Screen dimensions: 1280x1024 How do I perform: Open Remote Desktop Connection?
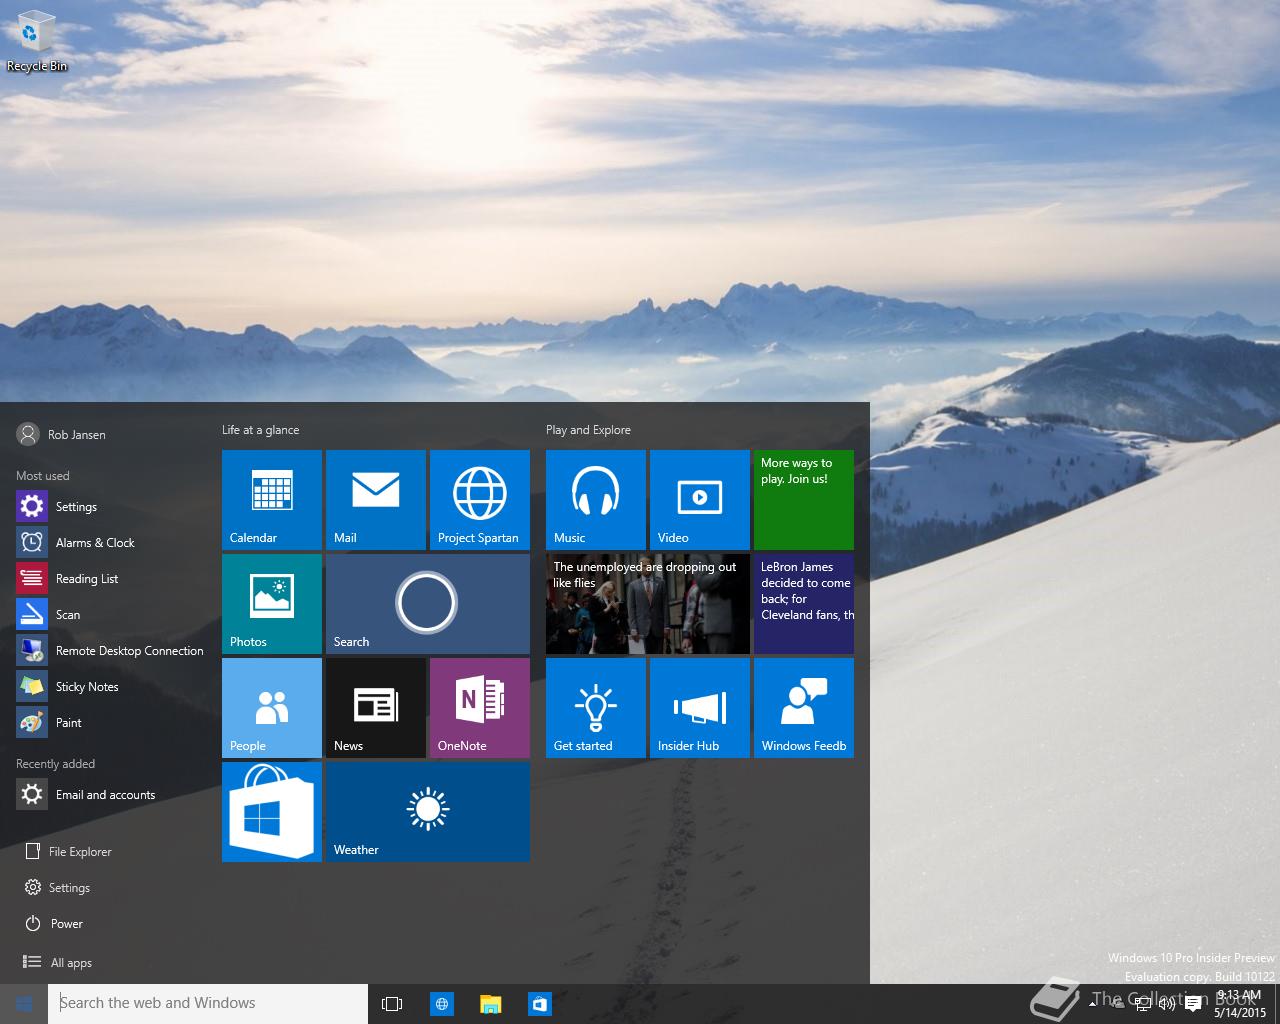110,651
